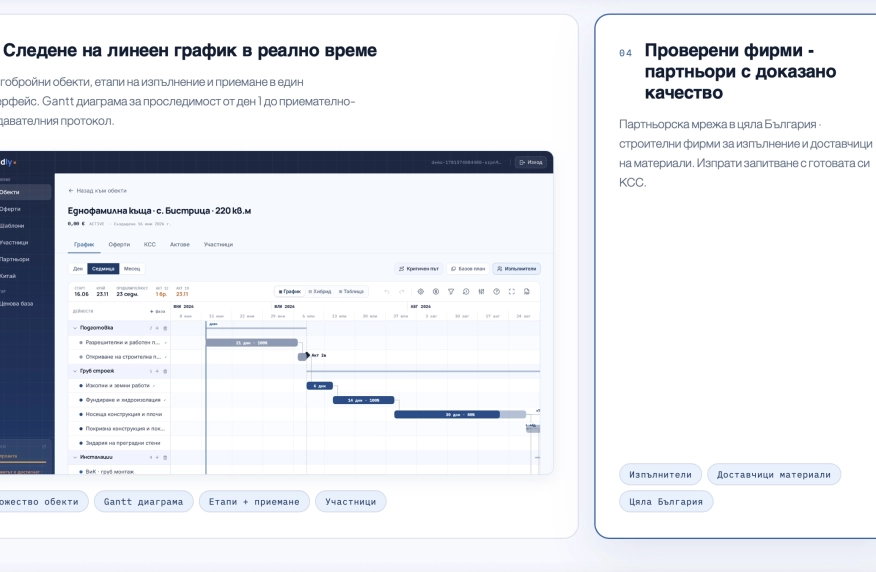Click the plus icon on the Груб строеж row

tap(157, 371)
